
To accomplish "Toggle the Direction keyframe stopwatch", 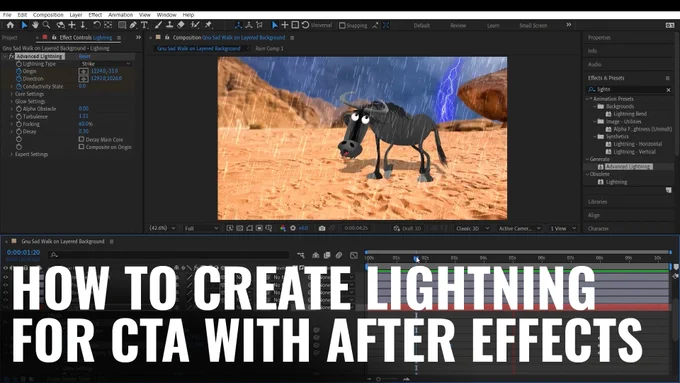I will (x=19, y=79).
